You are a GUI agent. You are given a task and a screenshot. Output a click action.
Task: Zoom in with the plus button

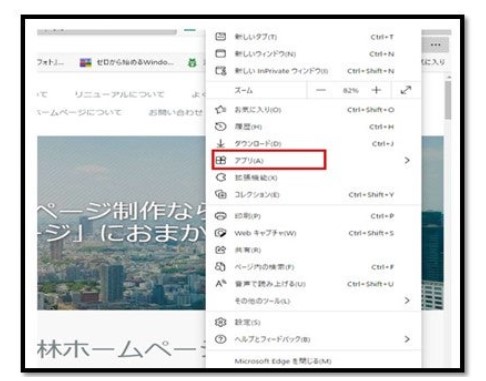click(376, 90)
